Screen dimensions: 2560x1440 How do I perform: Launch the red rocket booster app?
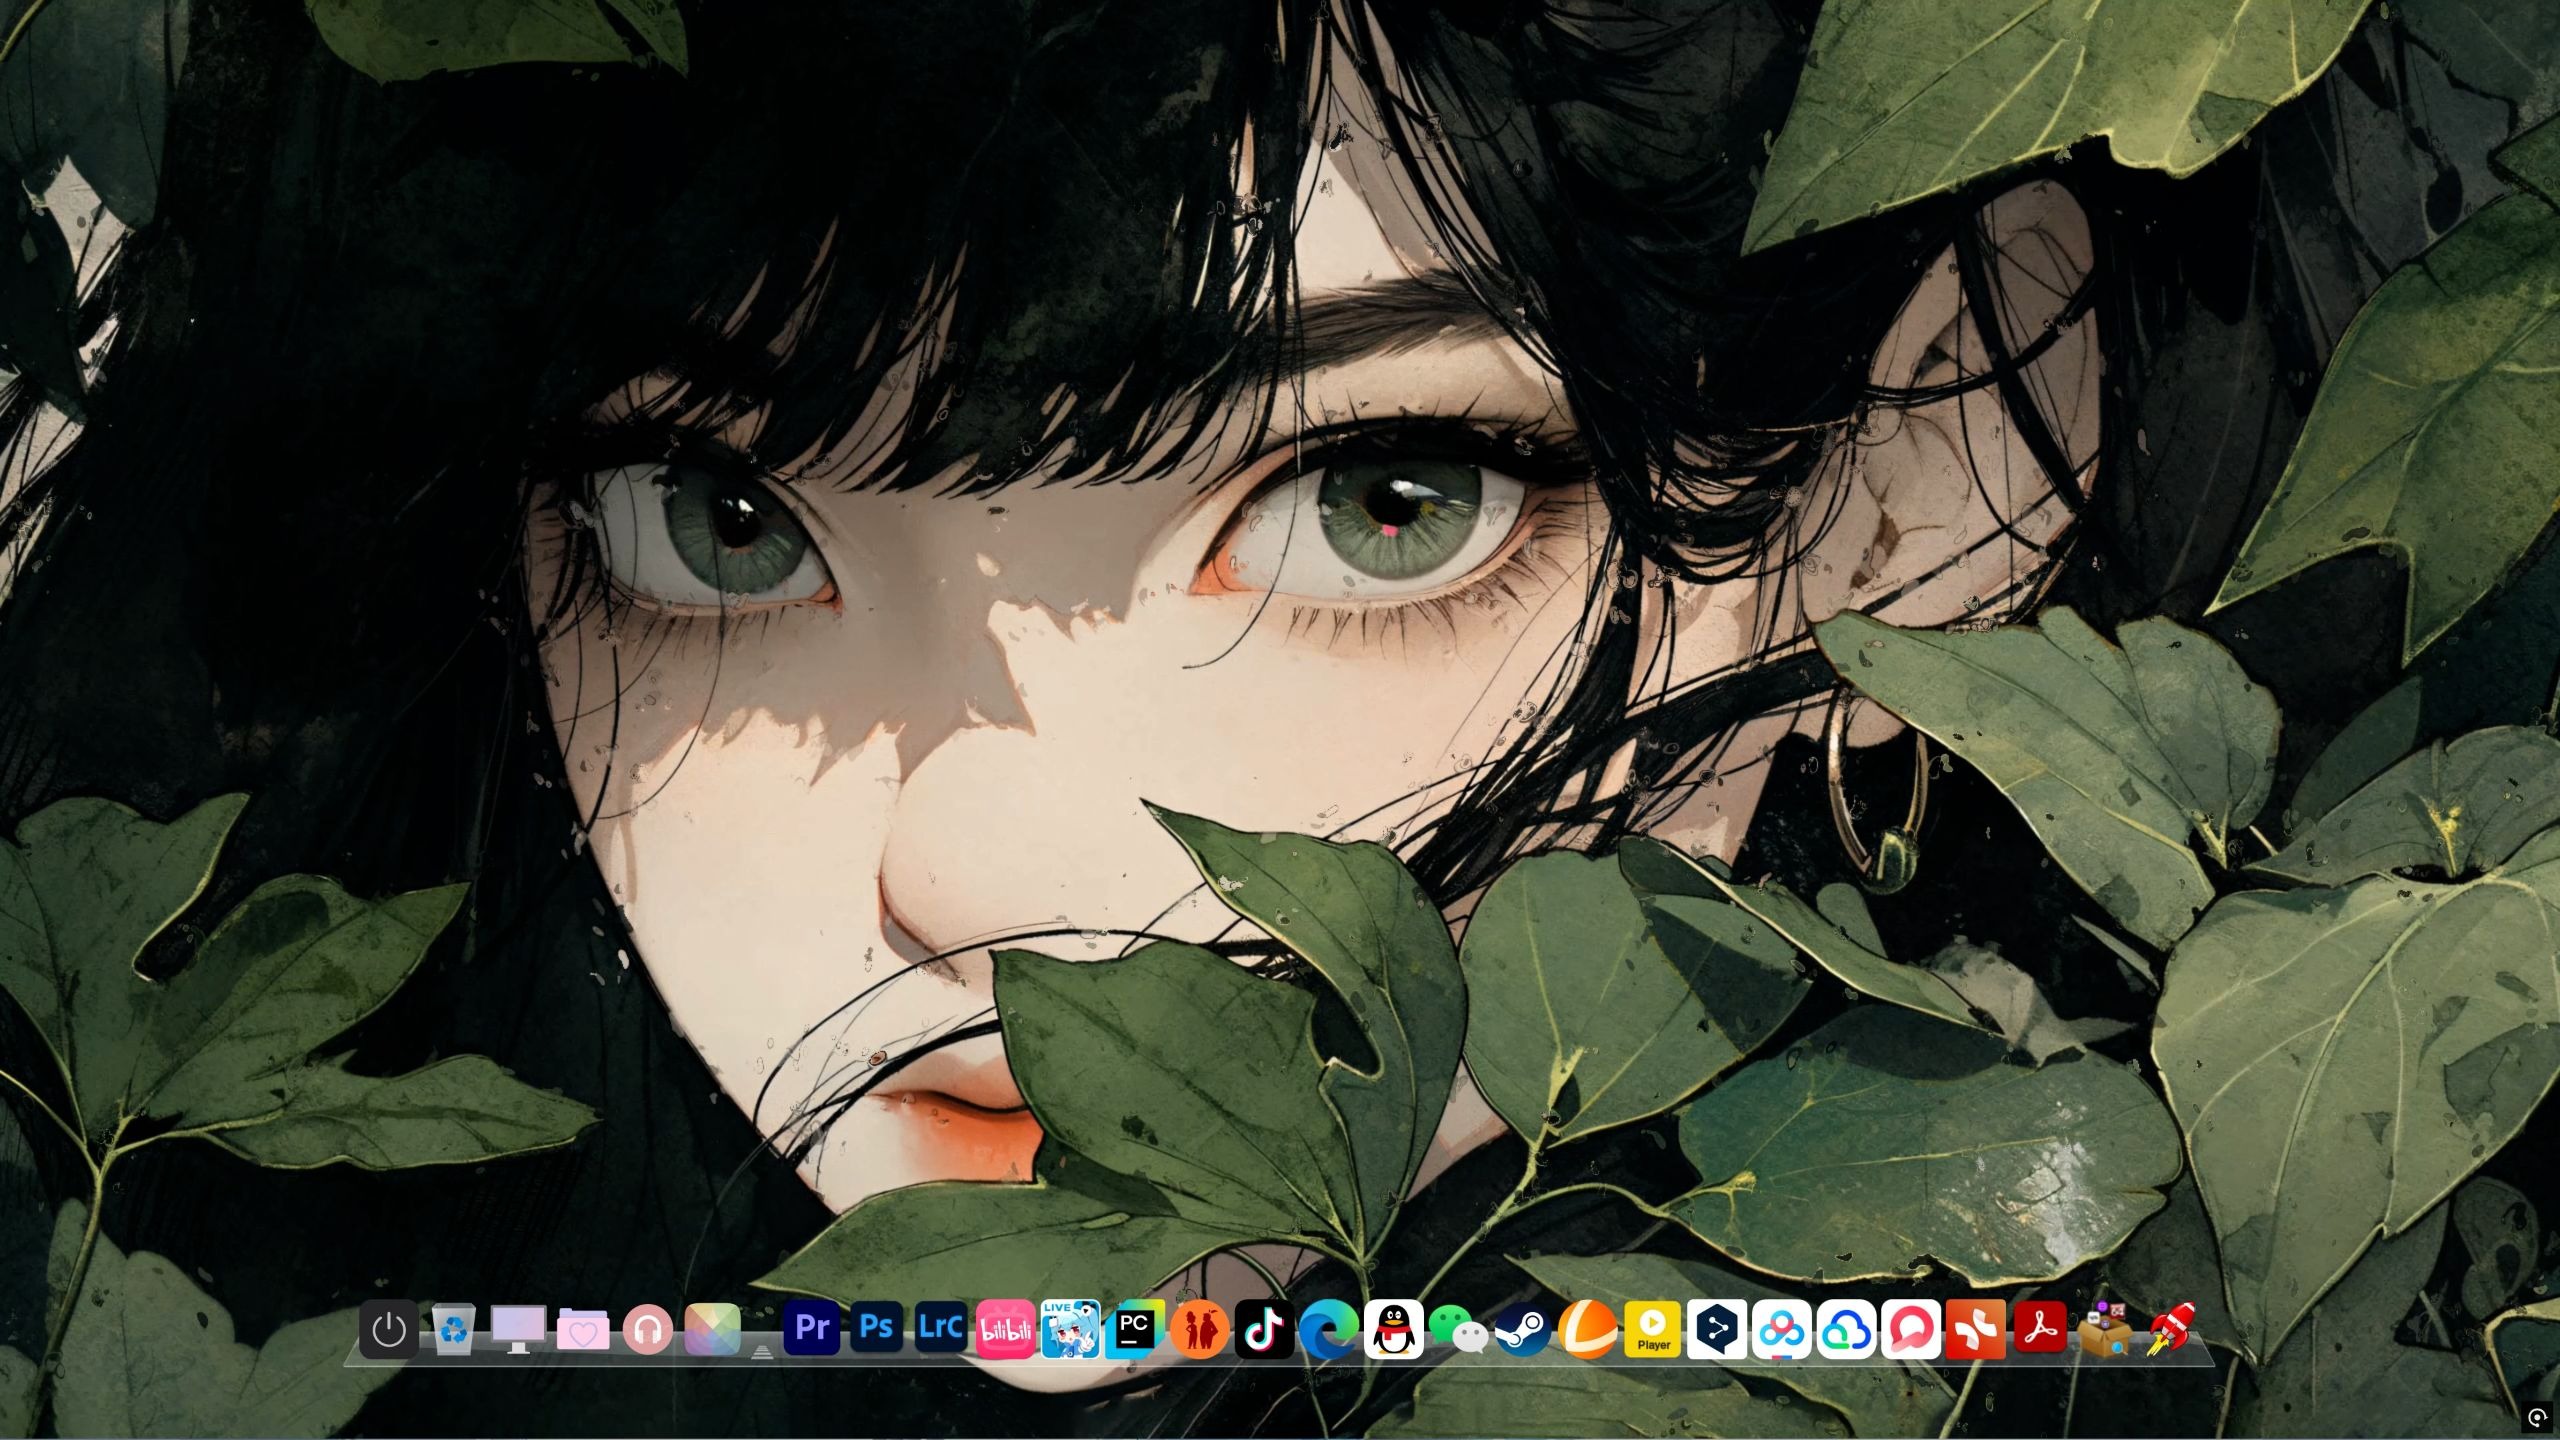[x=2170, y=1330]
